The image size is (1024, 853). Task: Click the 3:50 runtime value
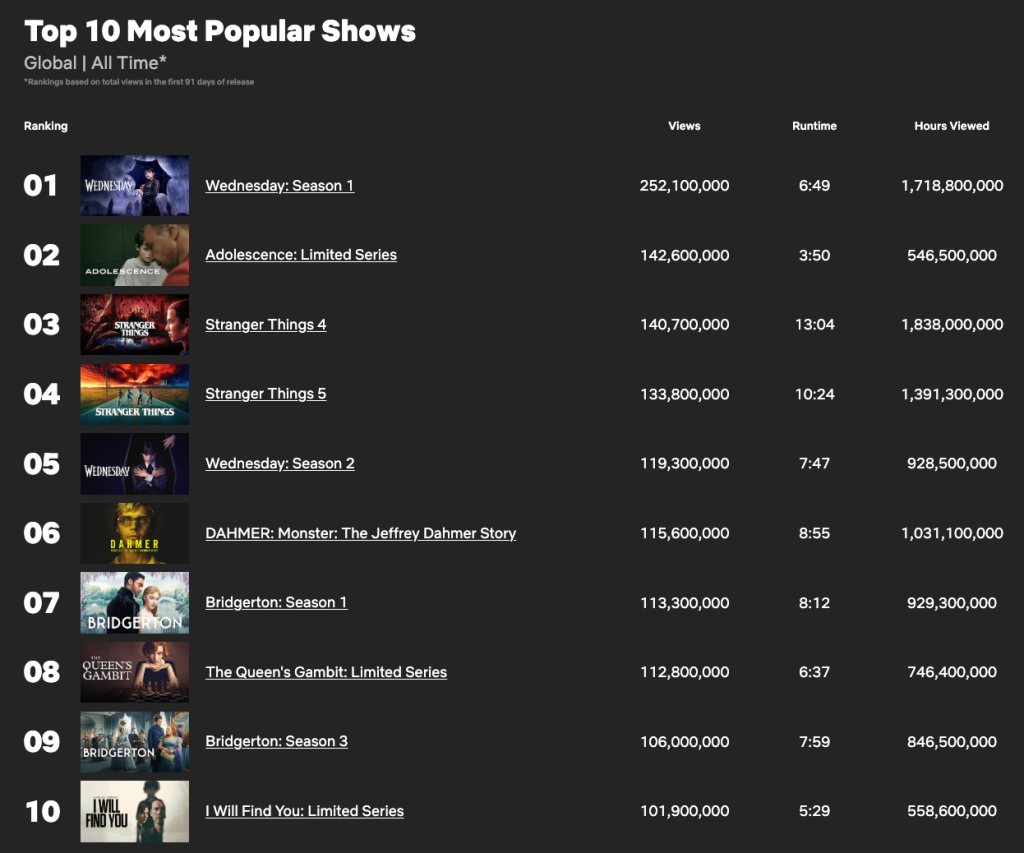[x=814, y=255]
